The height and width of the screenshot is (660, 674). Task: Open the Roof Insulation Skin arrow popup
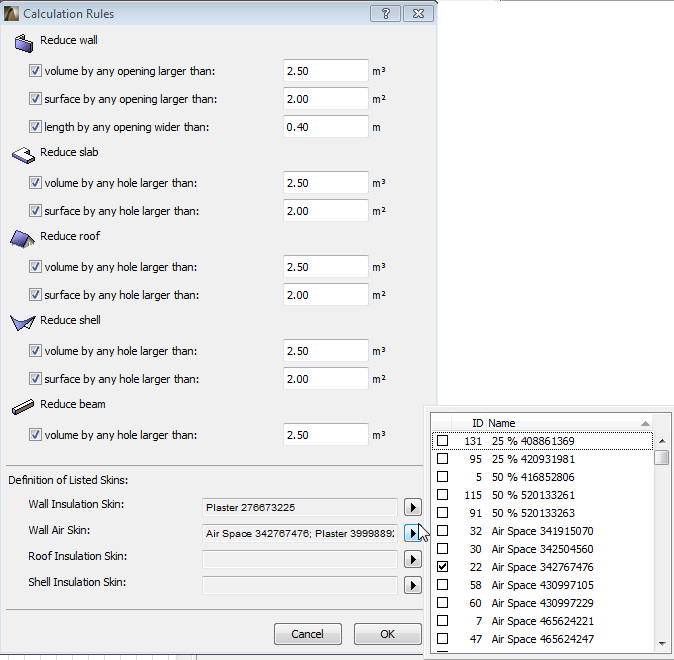click(x=413, y=559)
